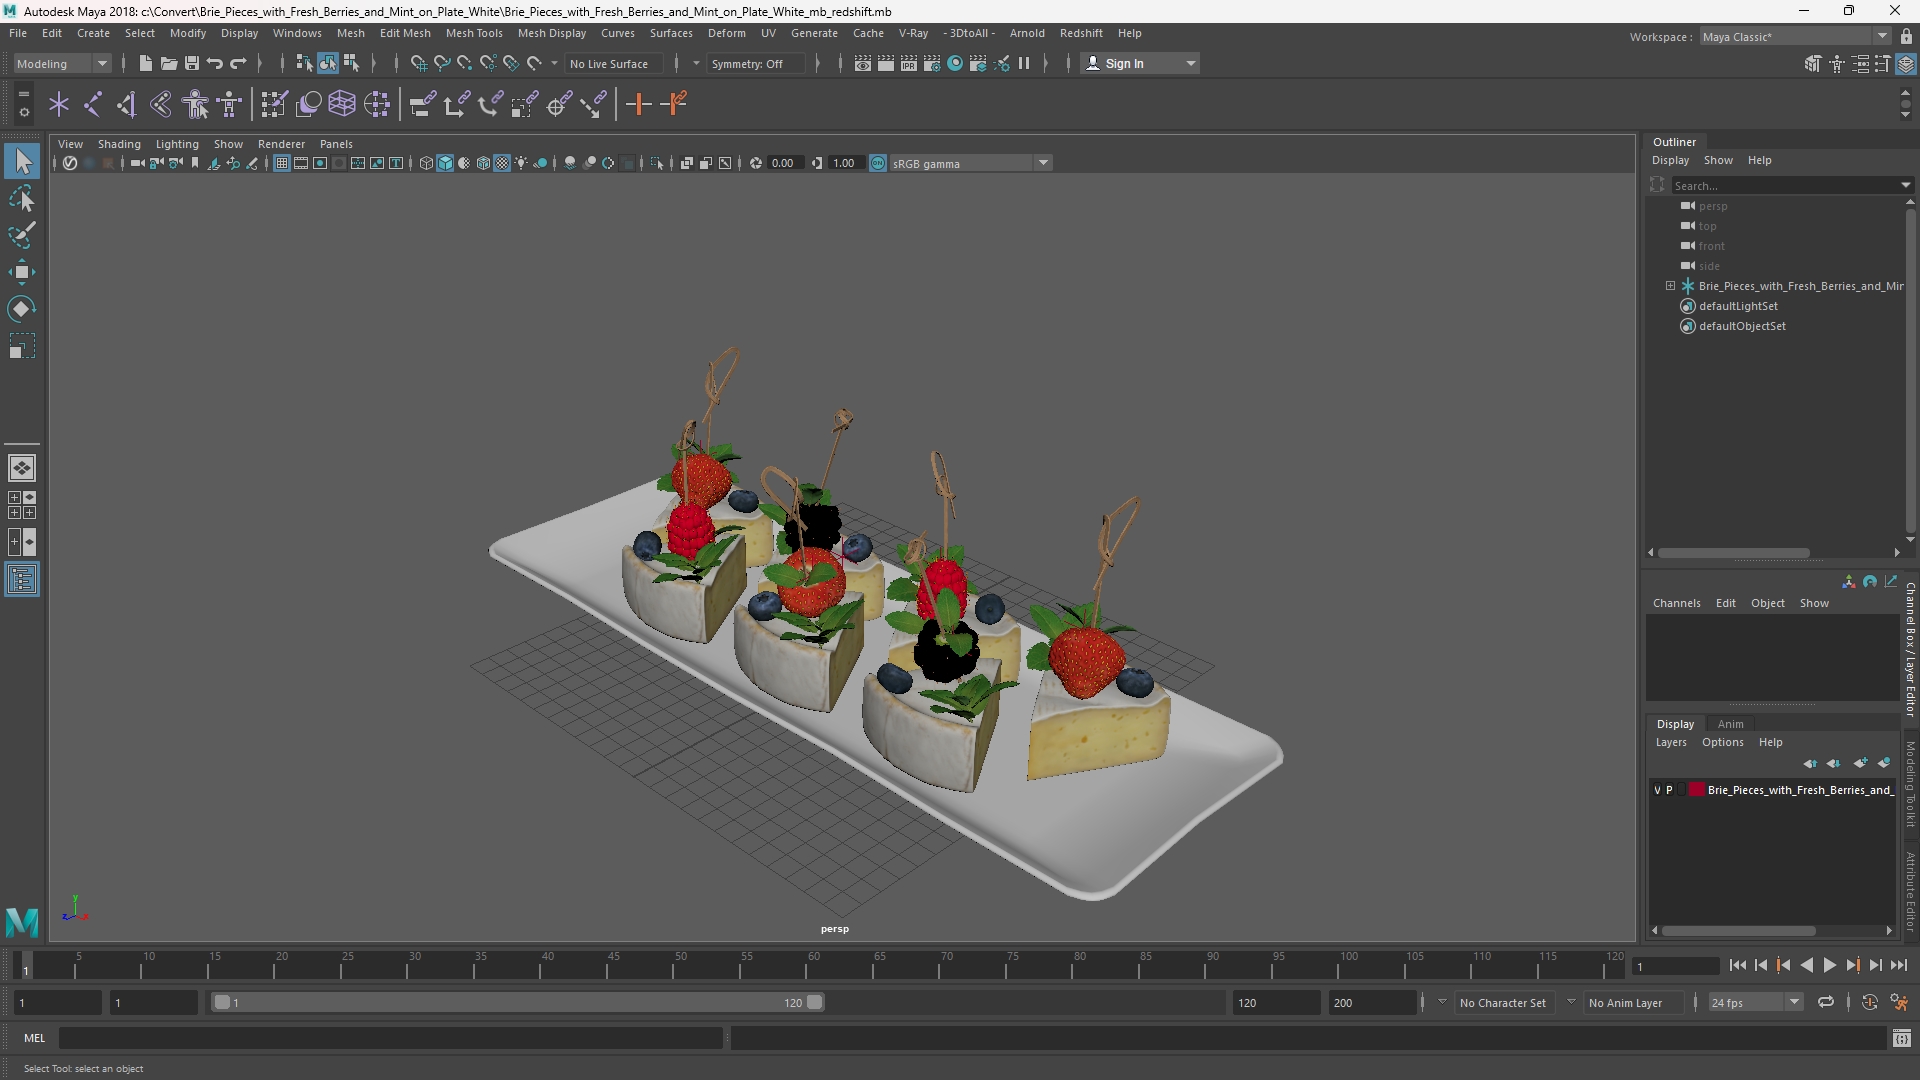This screenshot has height=1080, width=1920.
Task: Toggle the color management sRGB button
Action: point(877,163)
